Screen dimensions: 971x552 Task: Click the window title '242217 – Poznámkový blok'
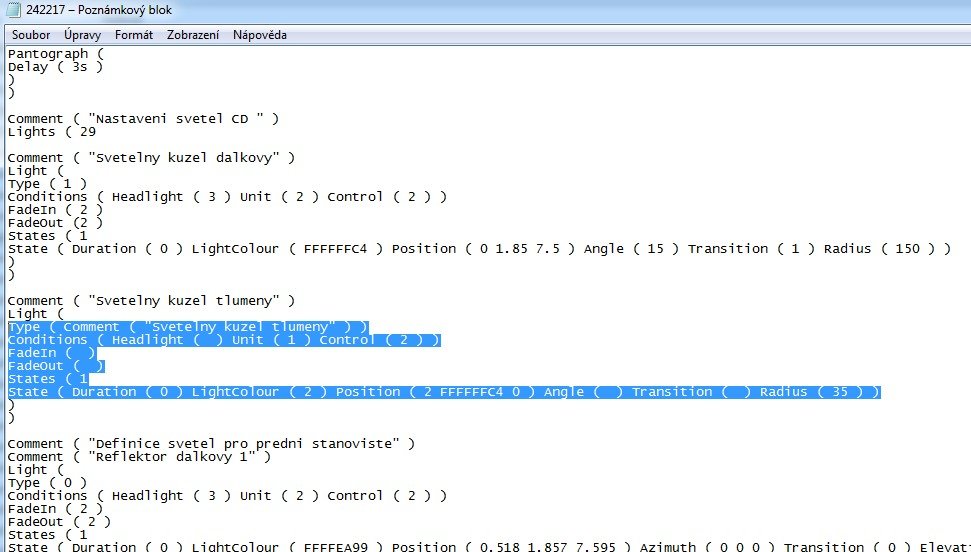[x=99, y=11]
